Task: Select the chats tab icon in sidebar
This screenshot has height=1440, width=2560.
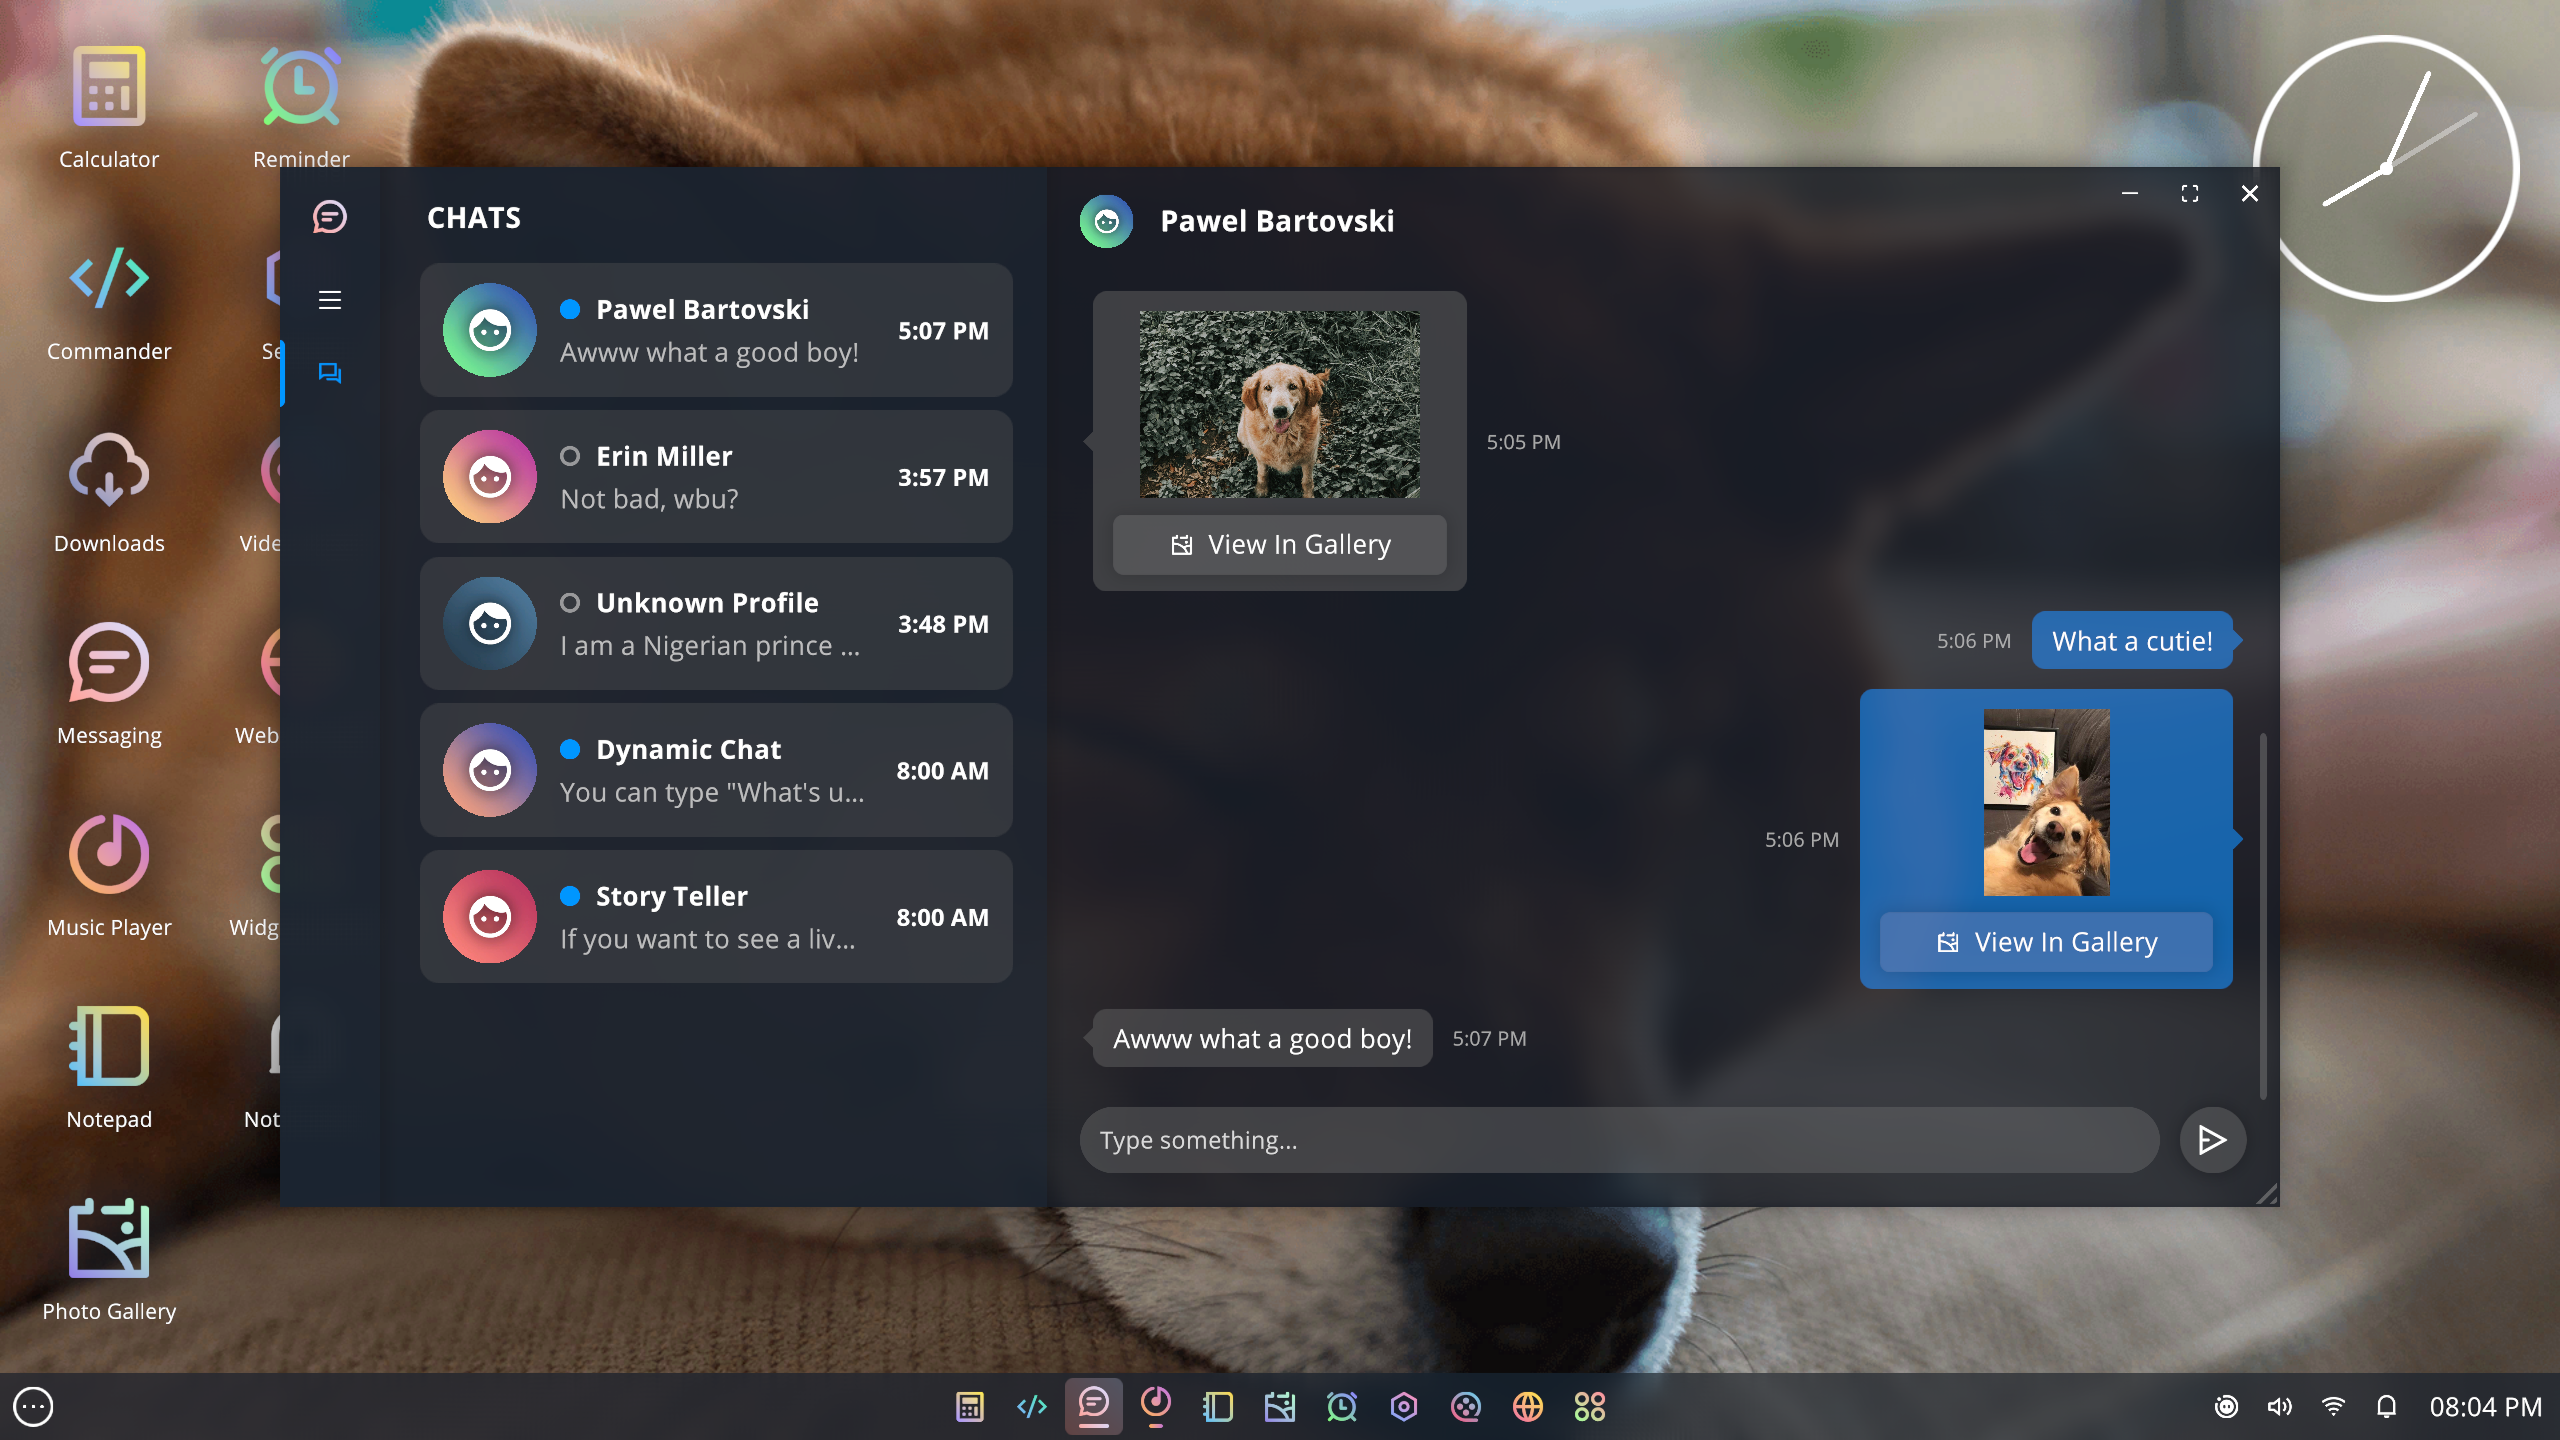Action: coord(330,373)
